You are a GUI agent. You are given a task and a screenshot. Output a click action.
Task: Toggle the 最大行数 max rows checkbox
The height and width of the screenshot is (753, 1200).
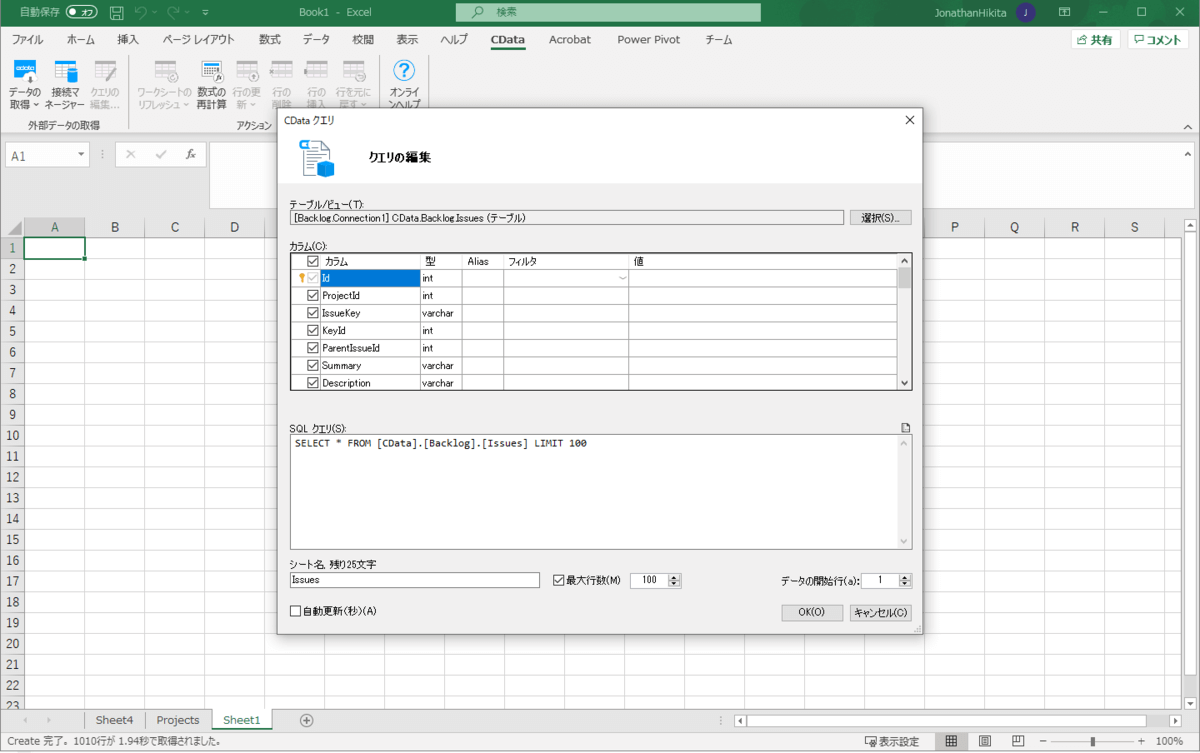pyautogui.click(x=559, y=580)
